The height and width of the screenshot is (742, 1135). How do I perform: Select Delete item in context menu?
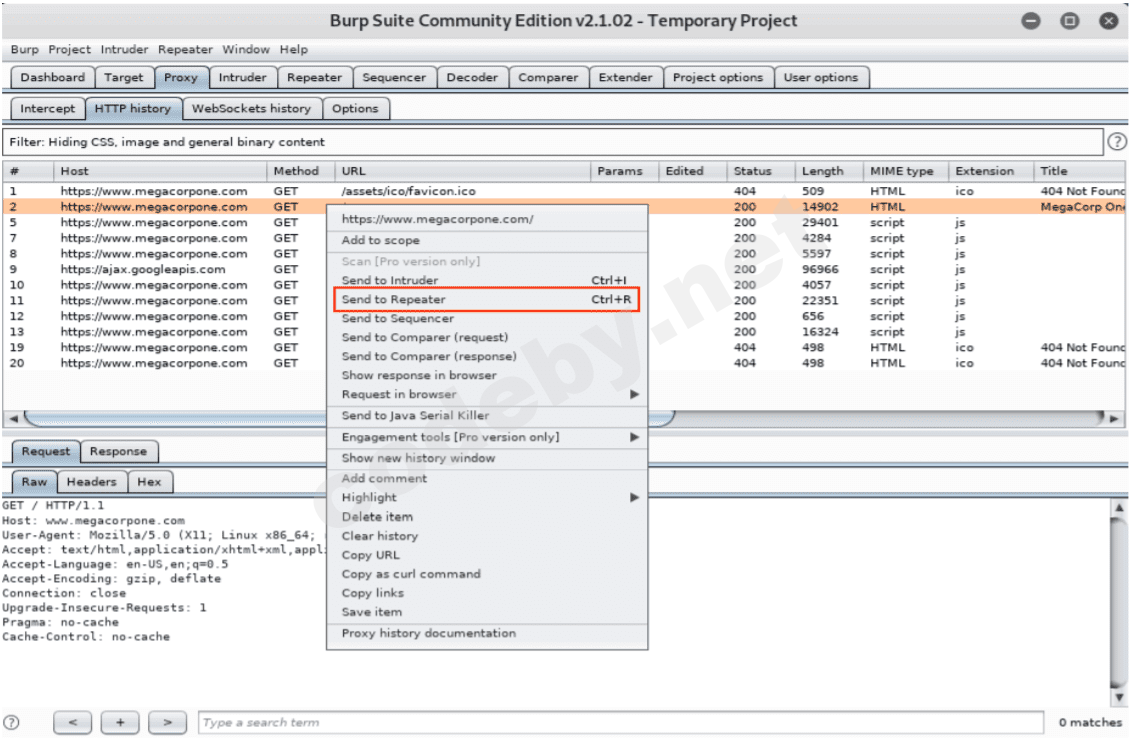click(x=486, y=516)
